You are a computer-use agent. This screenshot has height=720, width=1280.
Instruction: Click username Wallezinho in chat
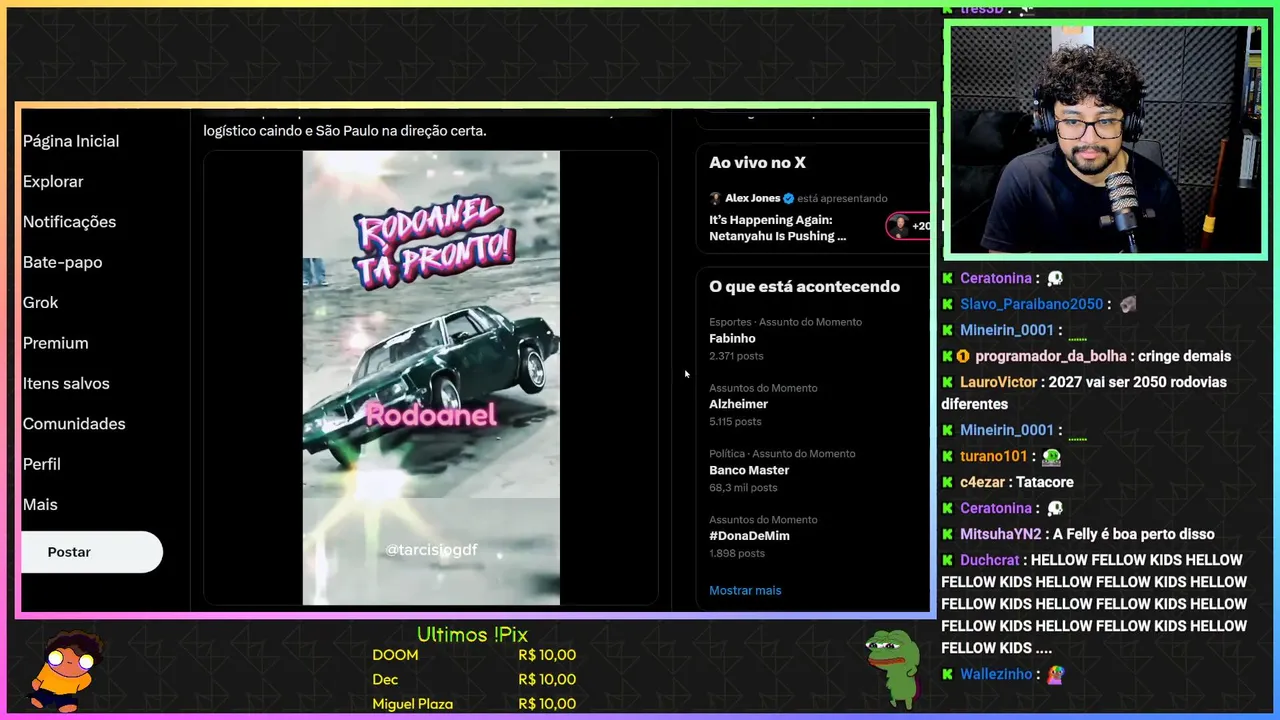996,674
